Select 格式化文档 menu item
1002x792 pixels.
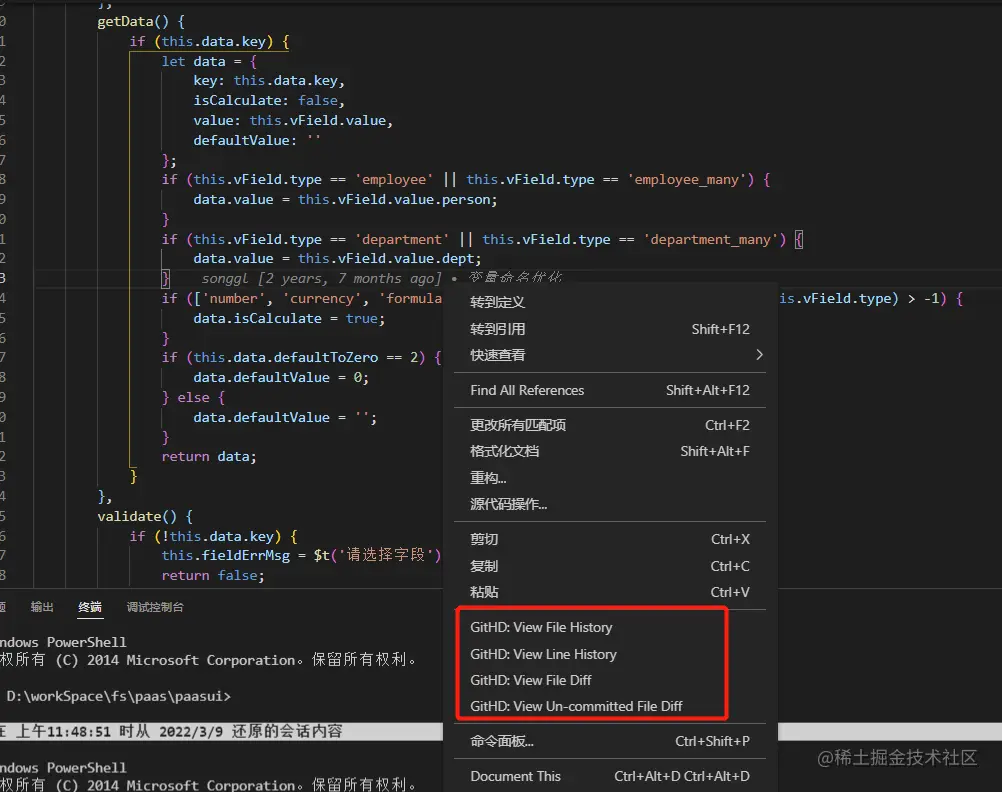pos(610,452)
